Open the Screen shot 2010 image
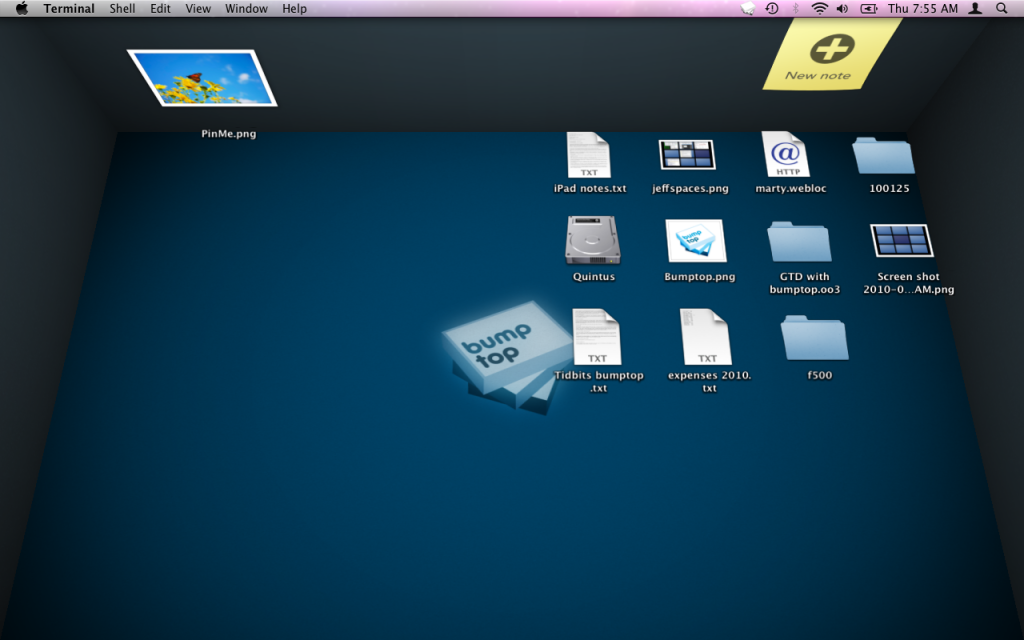Image resolution: width=1024 pixels, height=640 pixels. [x=901, y=241]
